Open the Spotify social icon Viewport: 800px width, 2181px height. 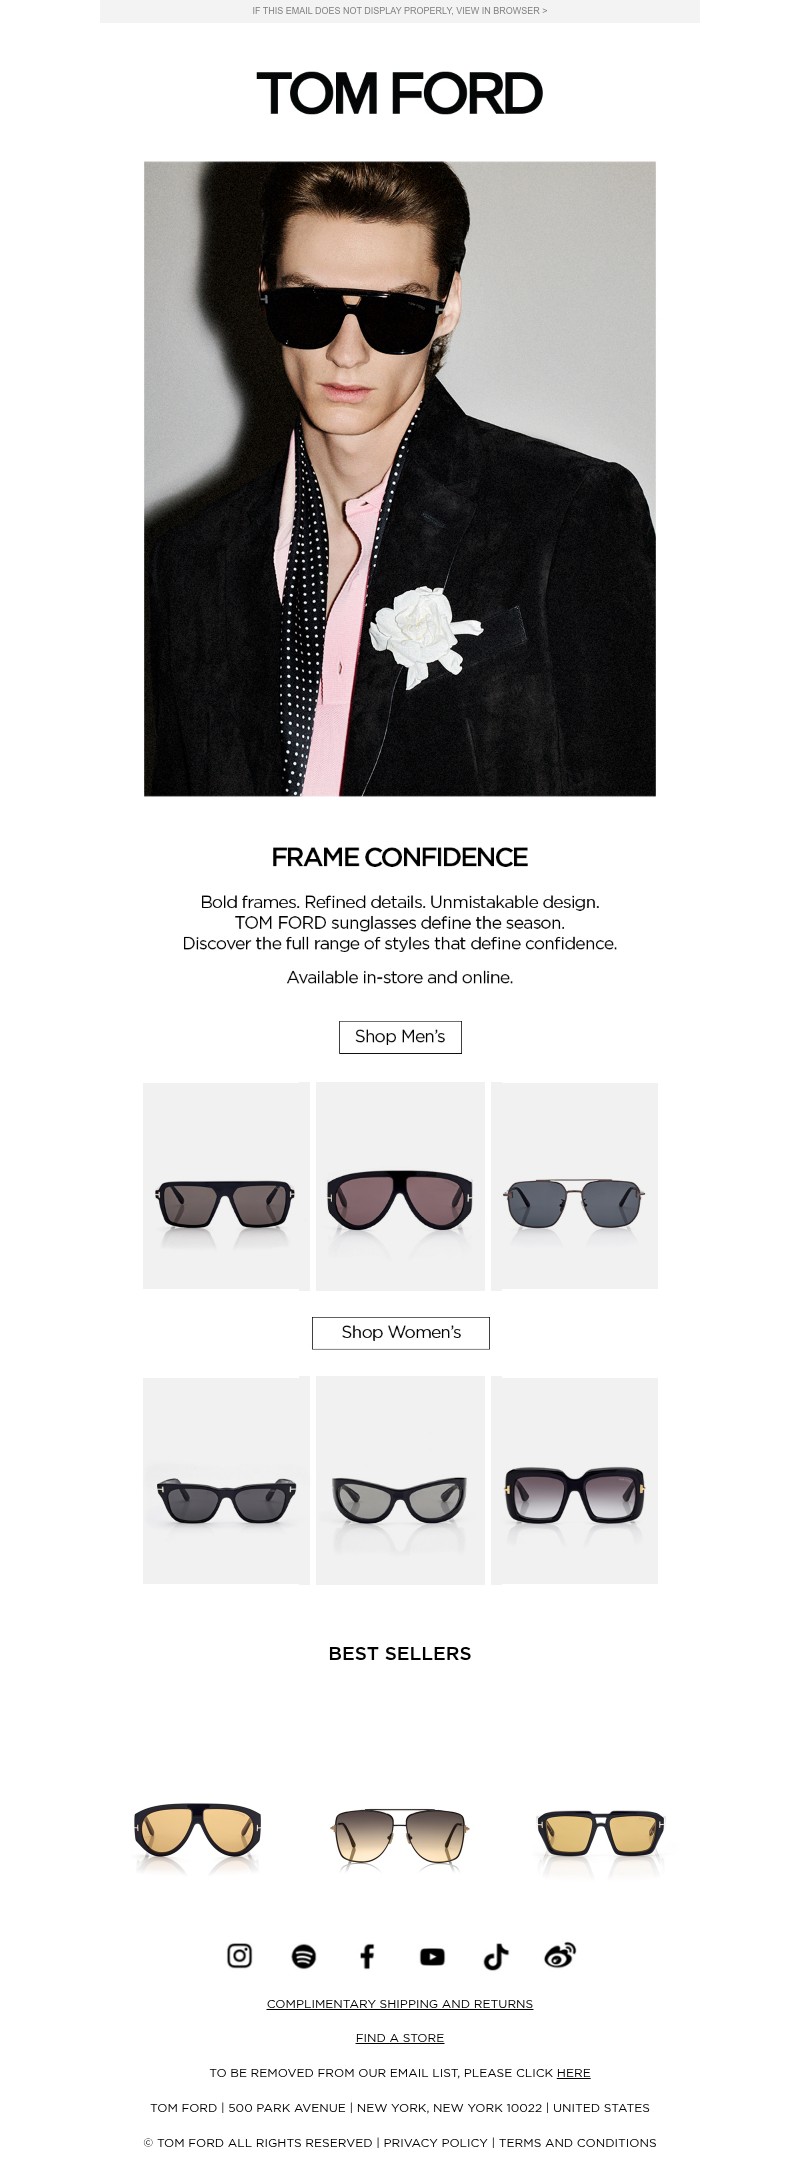(304, 1955)
